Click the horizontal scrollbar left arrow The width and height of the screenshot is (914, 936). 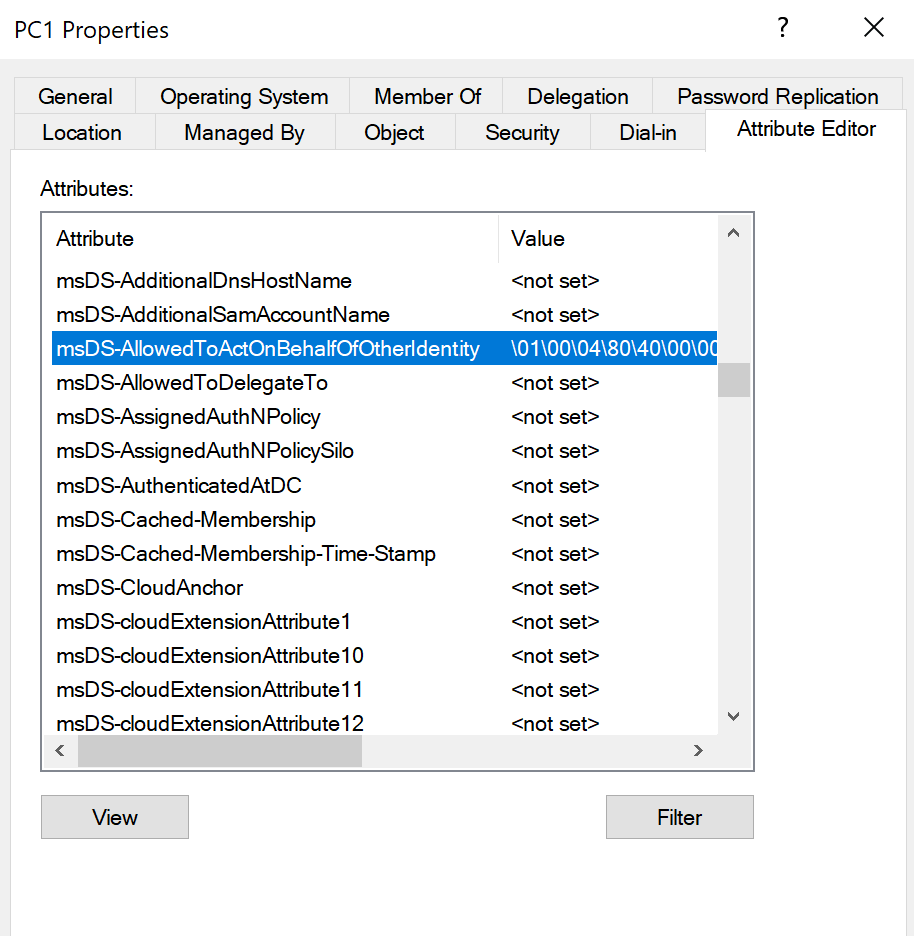59,751
